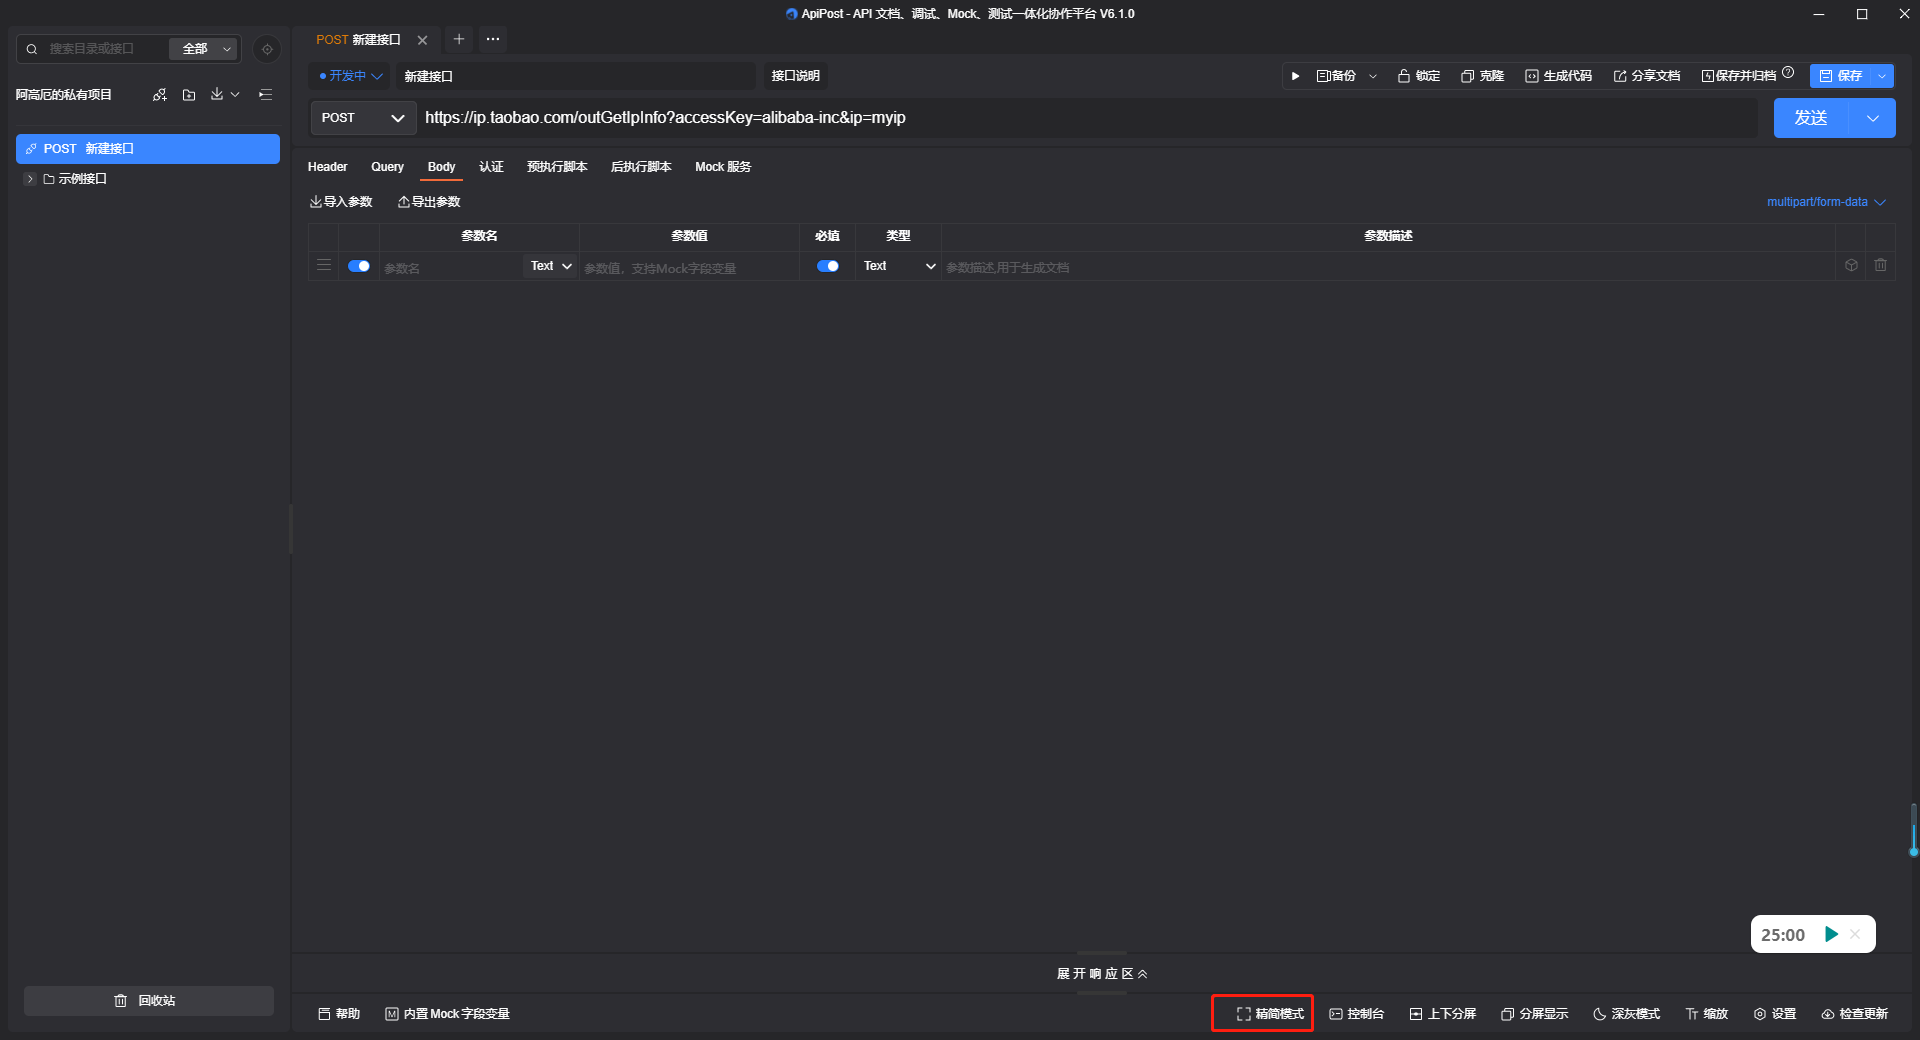Open 内置 Mock 字段变量 in footer
The image size is (1920, 1040).
coord(447,1014)
